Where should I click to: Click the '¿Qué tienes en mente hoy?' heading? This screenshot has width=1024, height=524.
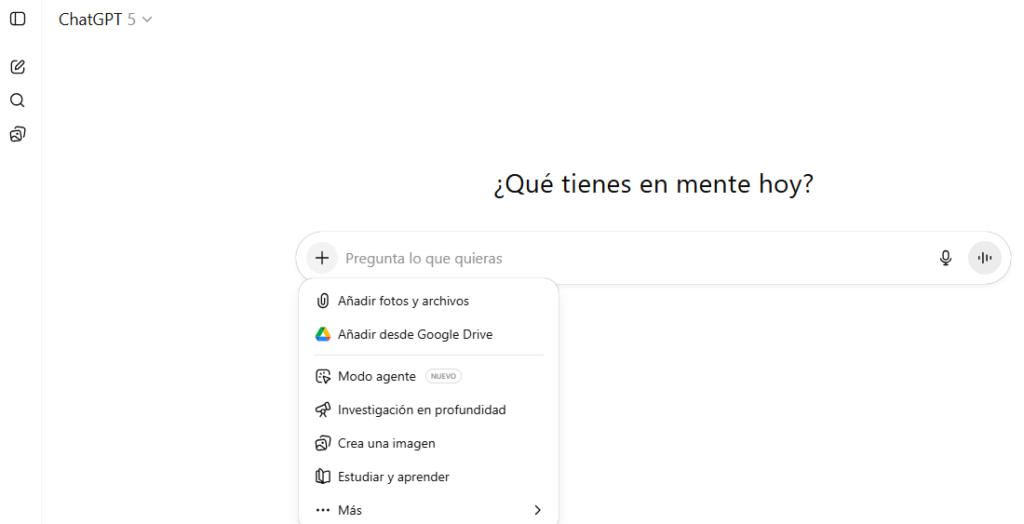click(653, 184)
